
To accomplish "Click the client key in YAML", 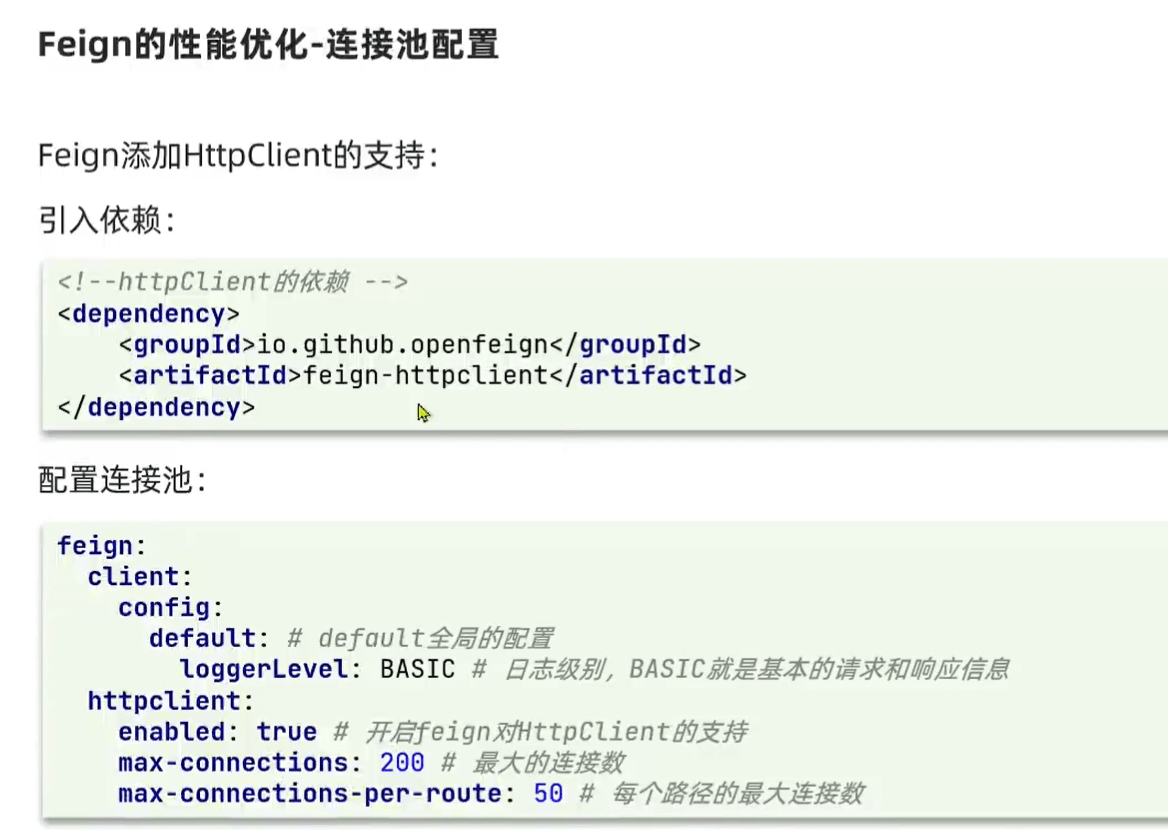I will click(x=133, y=577).
